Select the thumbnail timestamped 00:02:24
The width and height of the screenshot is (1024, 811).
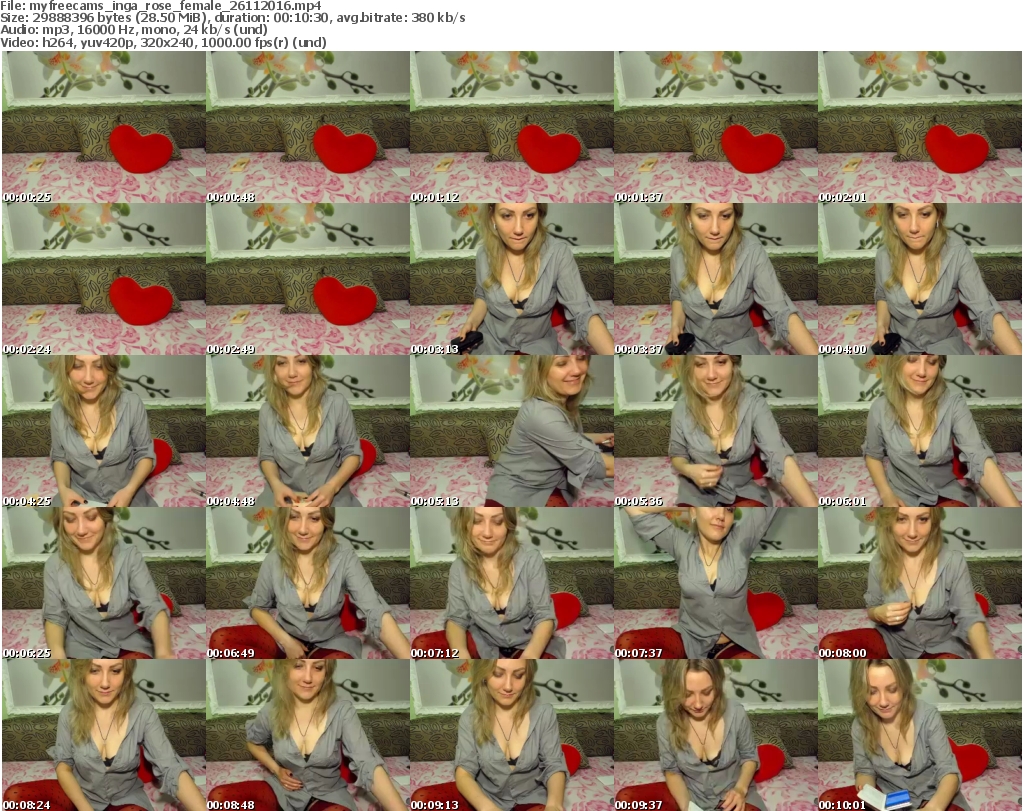click(103, 279)
